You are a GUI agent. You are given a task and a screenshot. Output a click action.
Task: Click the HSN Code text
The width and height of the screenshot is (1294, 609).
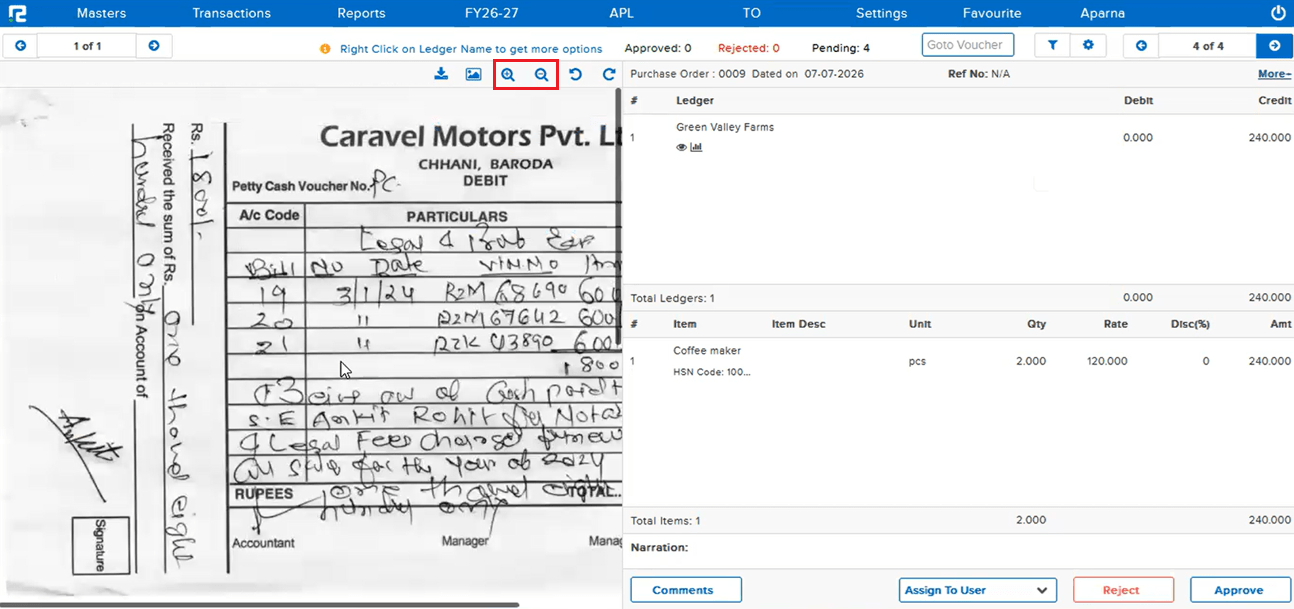pos(712,372)
